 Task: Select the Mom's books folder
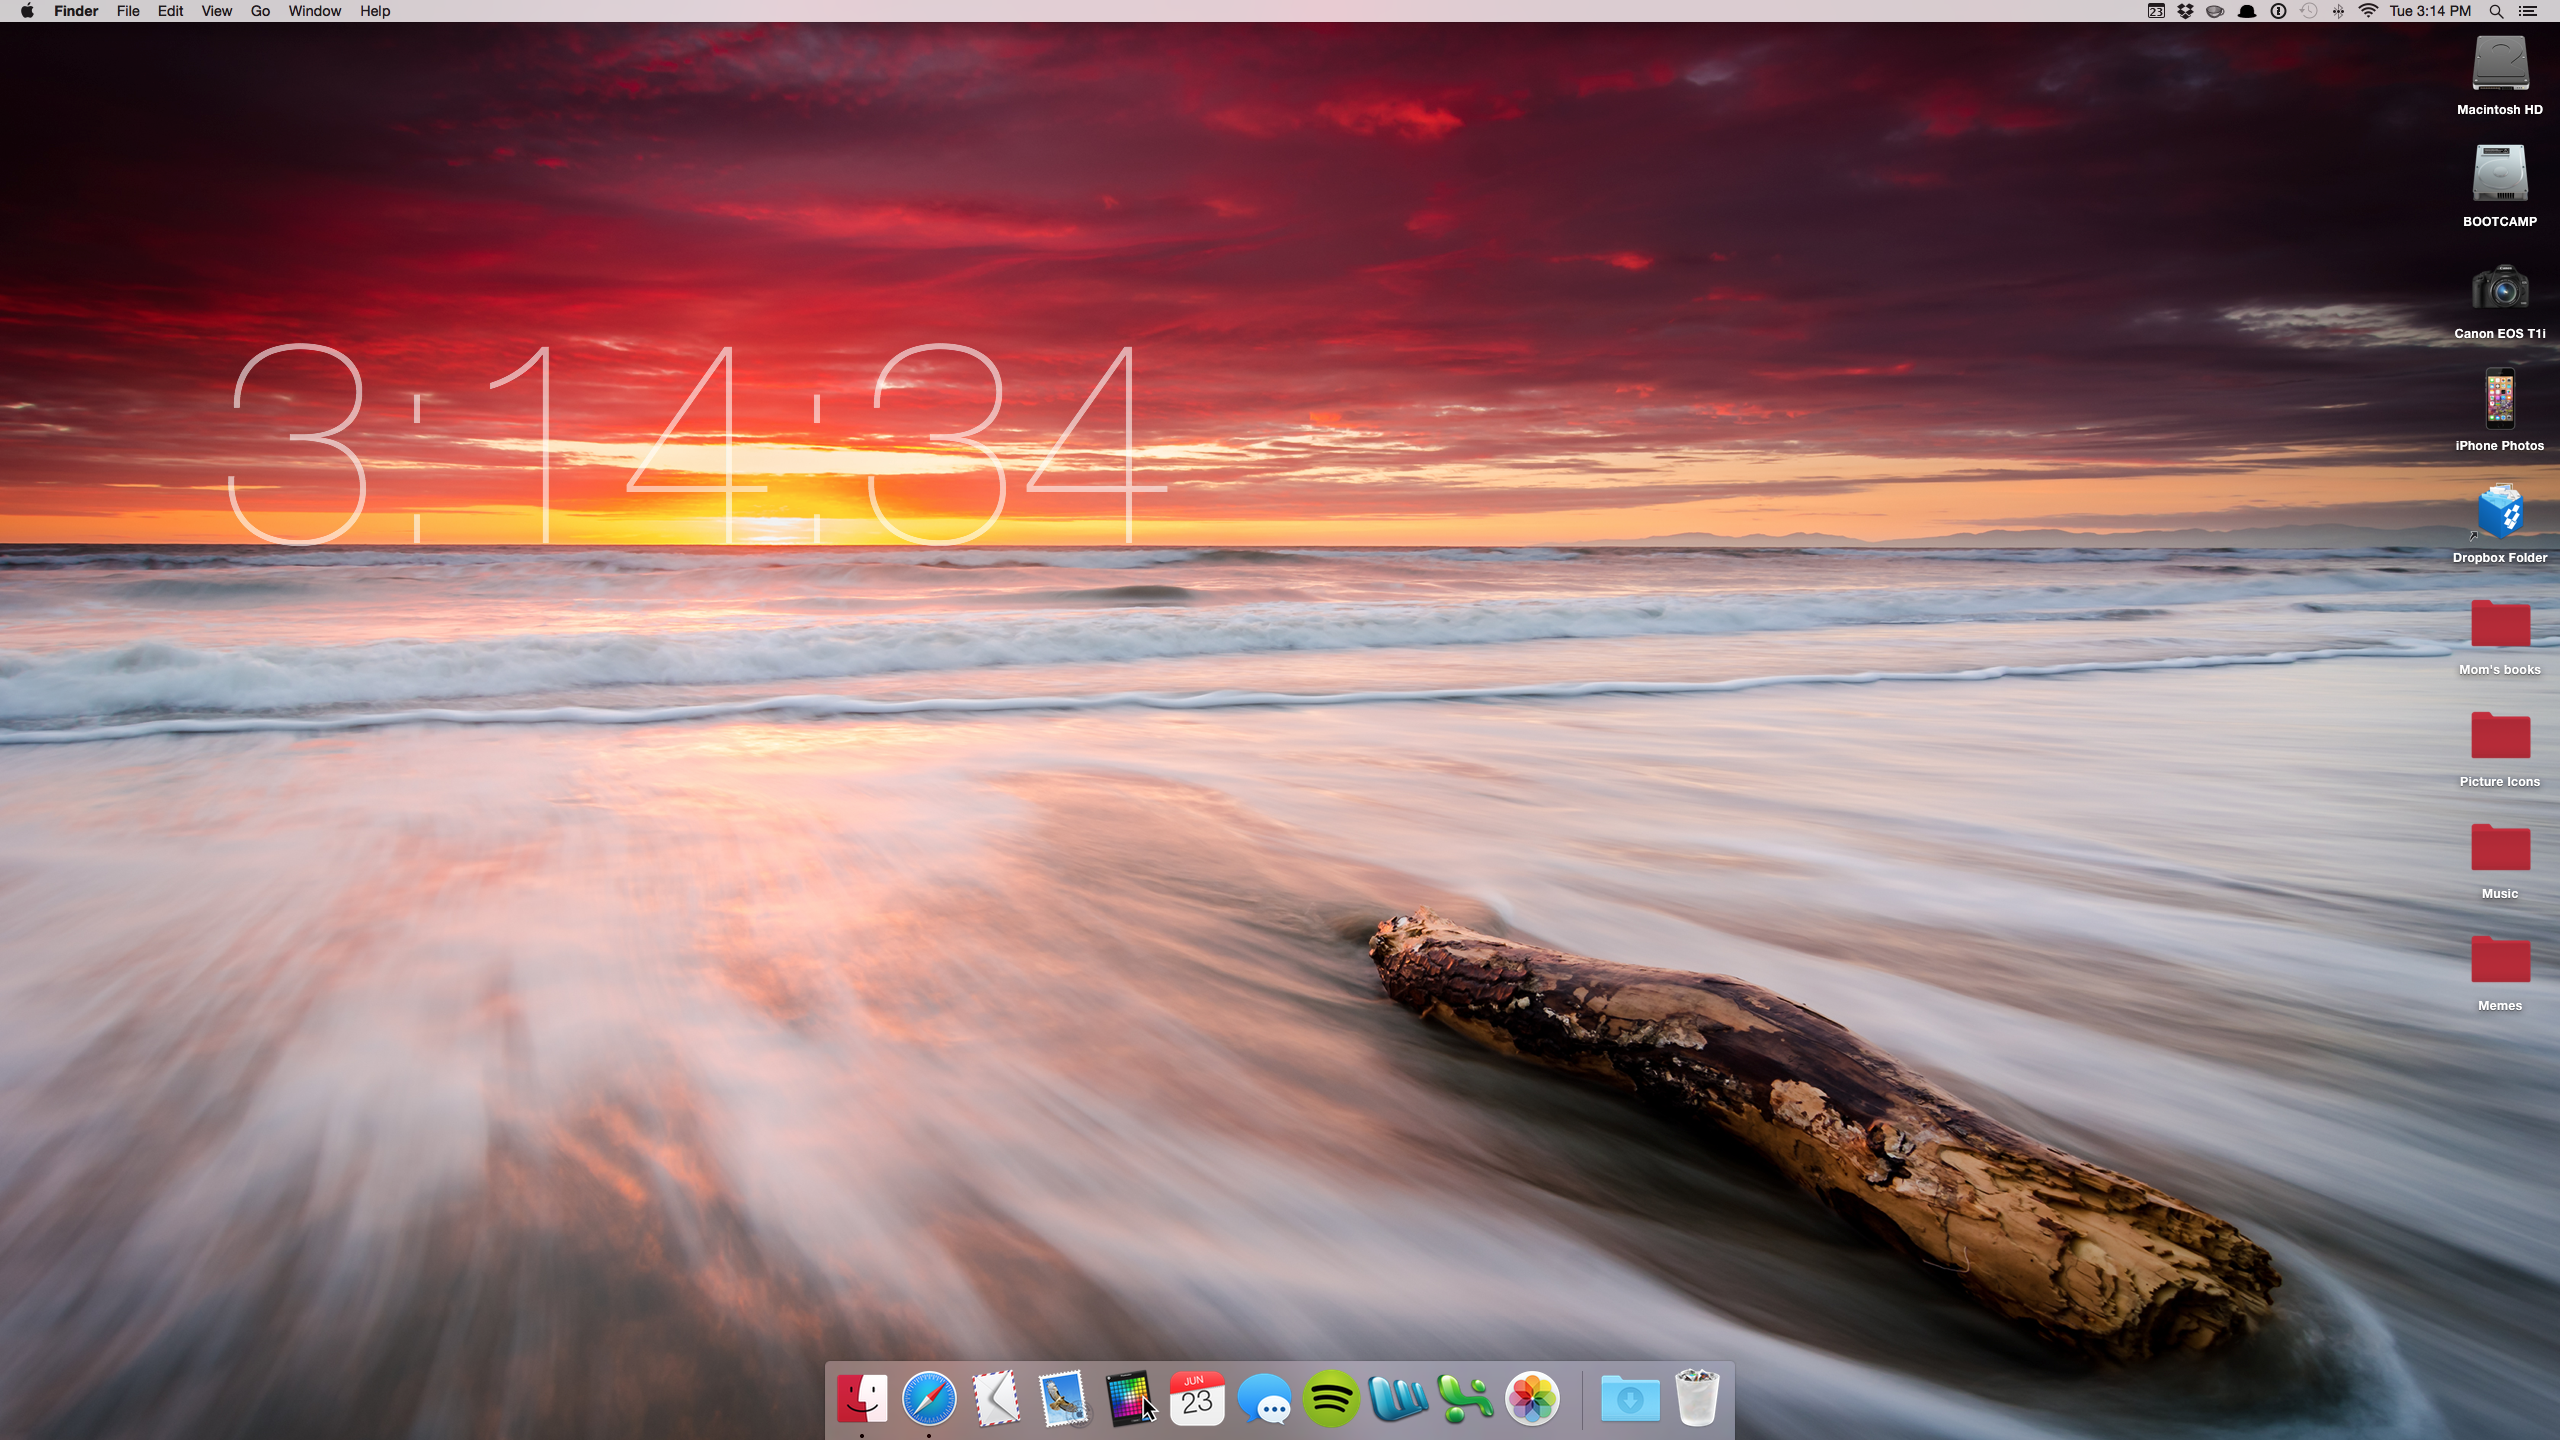click(2499, 626)
